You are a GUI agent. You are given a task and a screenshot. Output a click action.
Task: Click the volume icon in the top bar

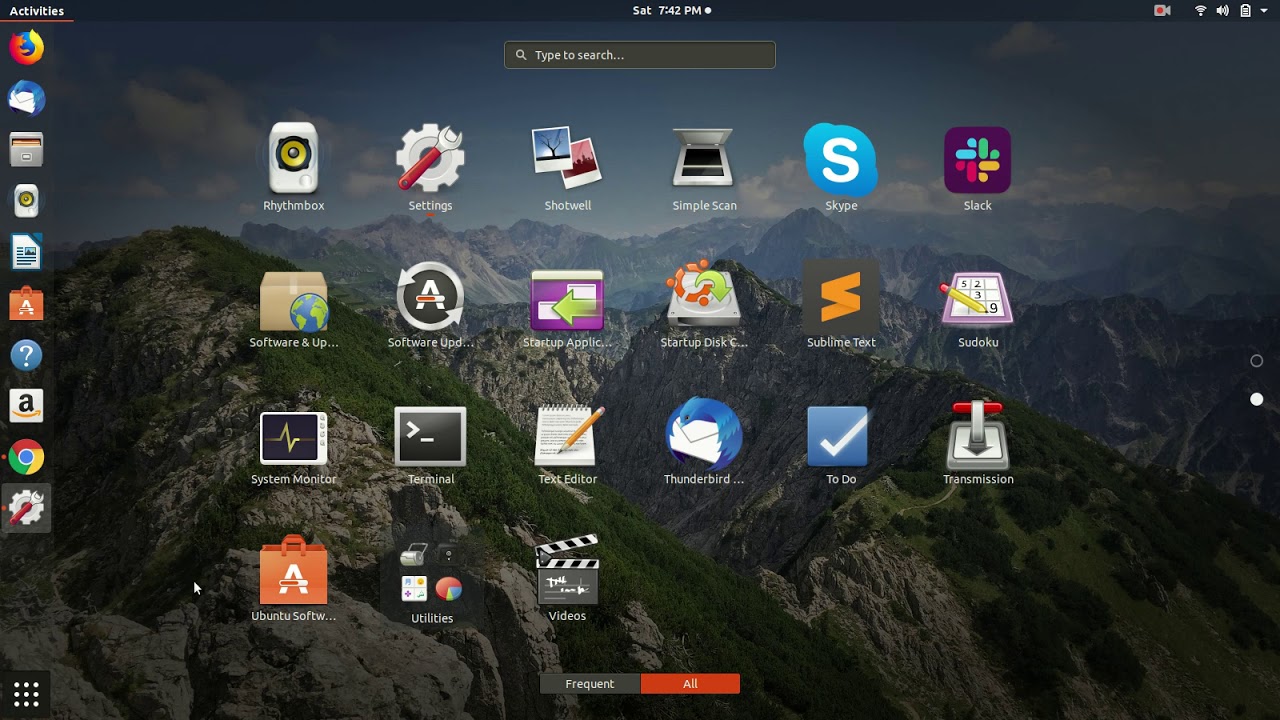(x=1223, y=11)
